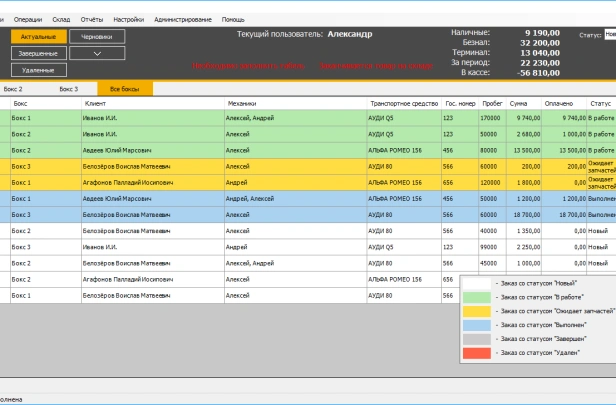Open the Статус filter dropdown
The height and width of the screenshot is (405, 616).
point(610,34)
